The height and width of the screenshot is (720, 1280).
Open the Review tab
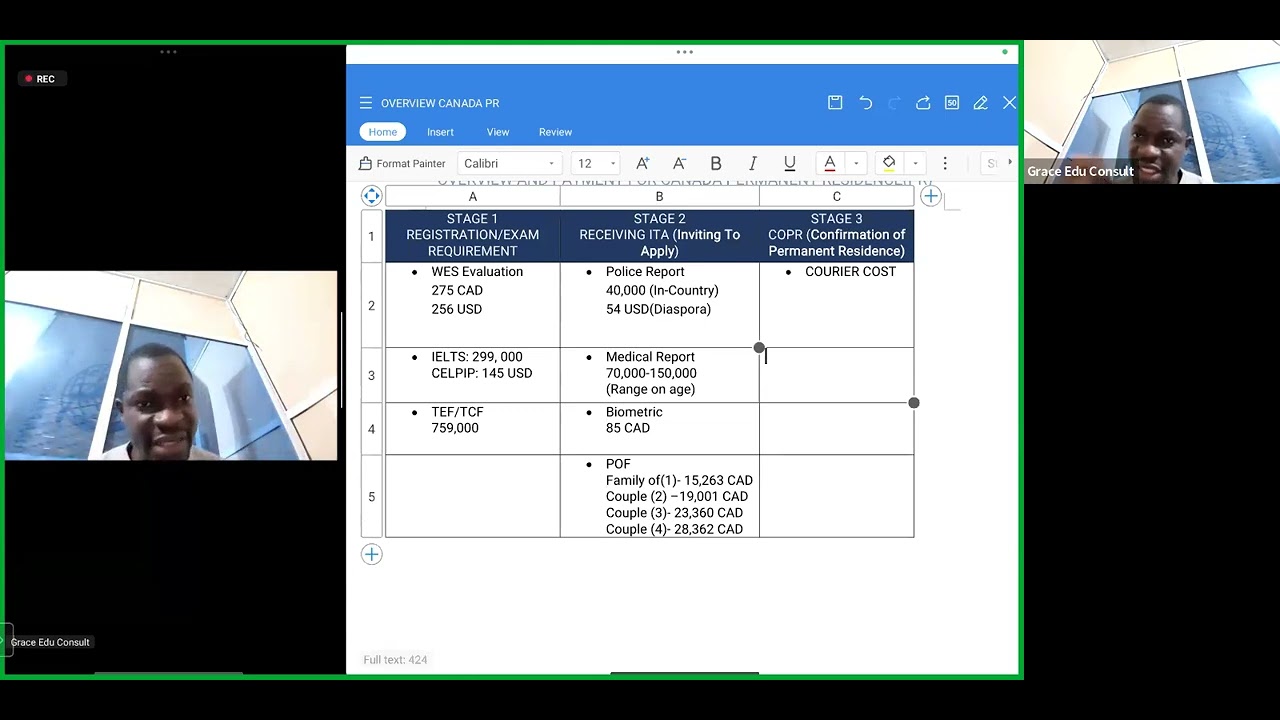click(x=555, y=132)
